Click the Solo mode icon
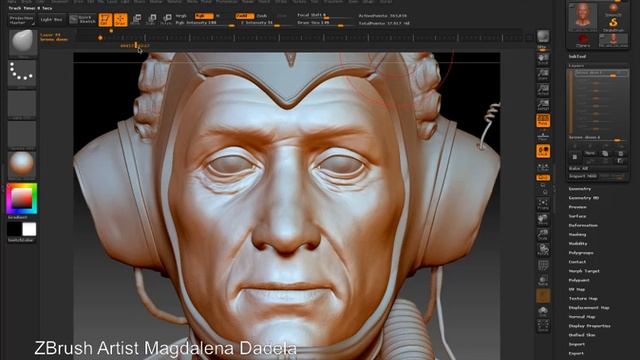The width and height of the screenshot is (640, 360). tap(543, 311)
